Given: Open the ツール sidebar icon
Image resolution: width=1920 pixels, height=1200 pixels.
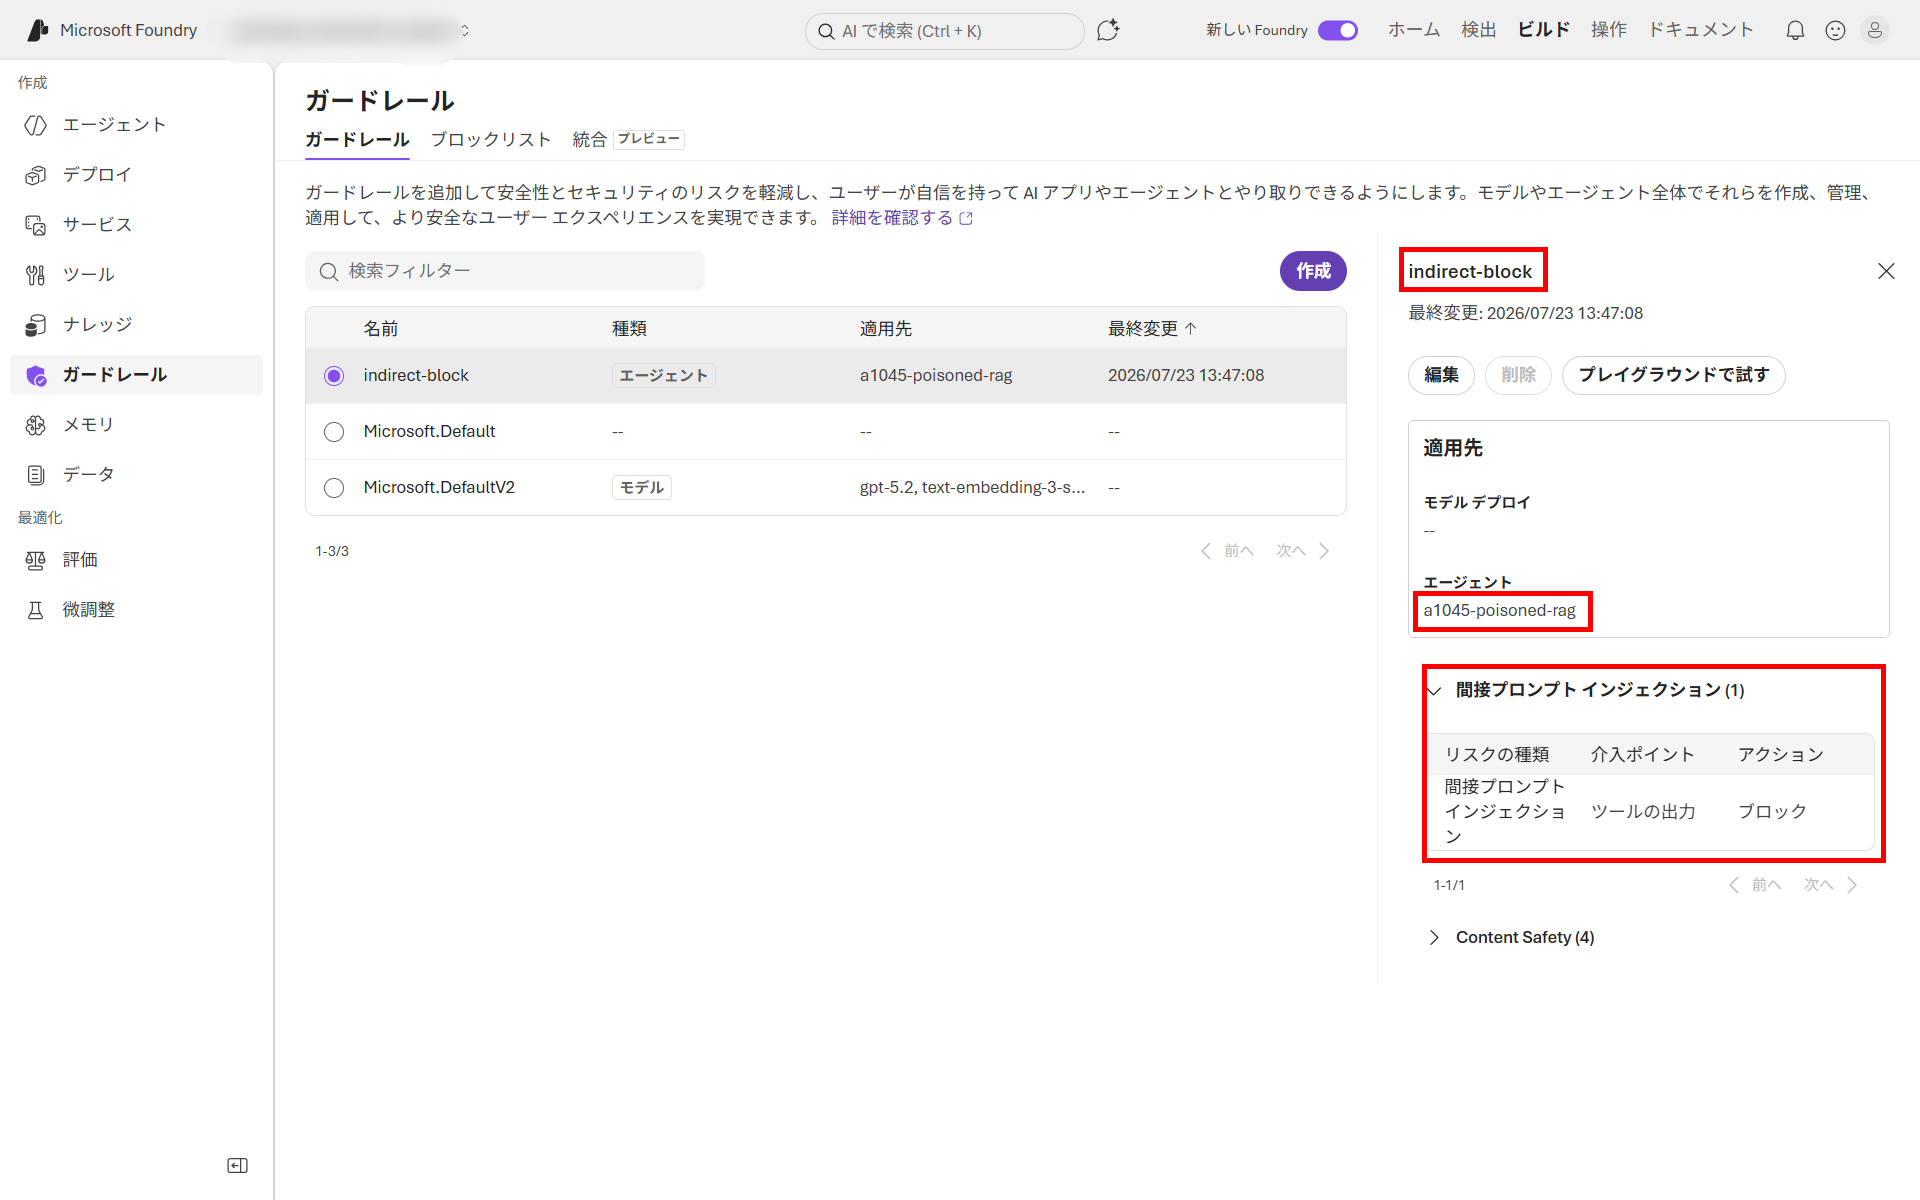Looking at the screenshot, I should click(36, 275).
